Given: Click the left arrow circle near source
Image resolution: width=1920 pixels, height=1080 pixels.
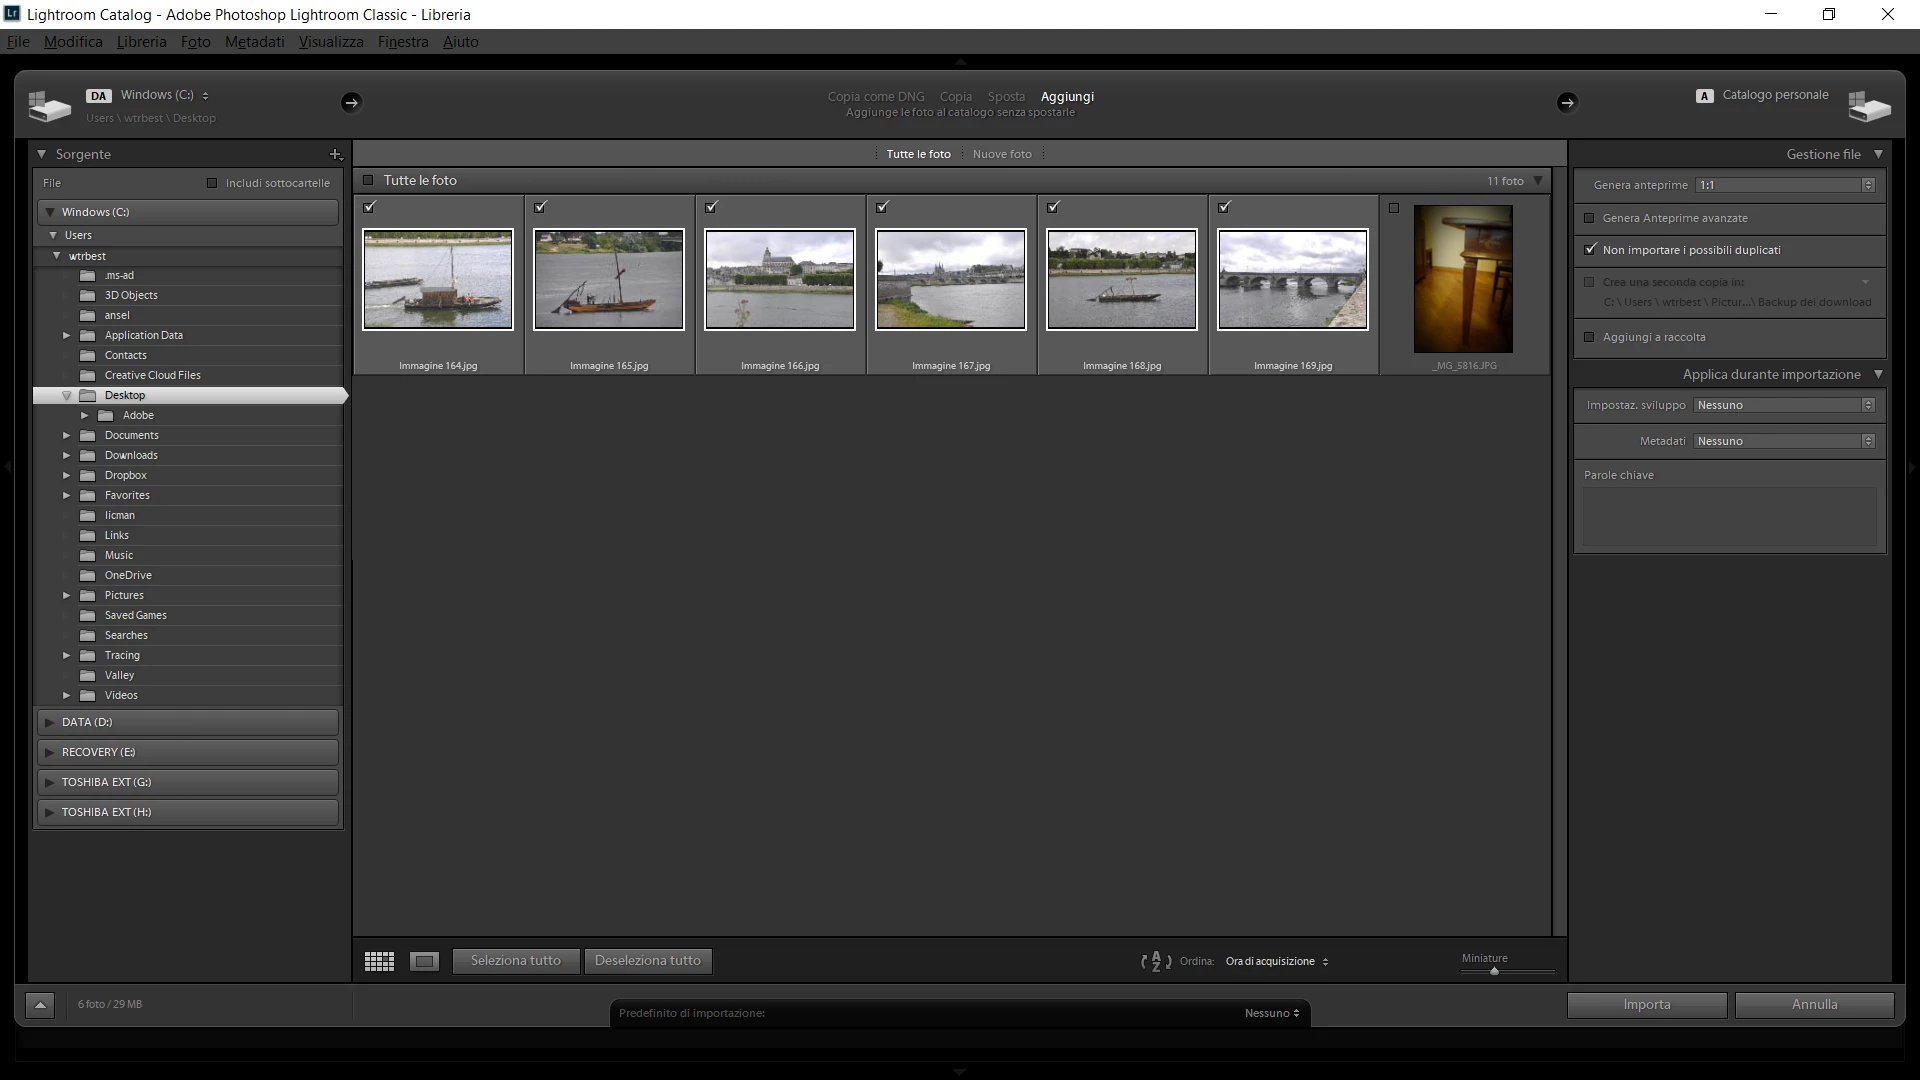Looking at the screenshot, I should coord(351,102).
